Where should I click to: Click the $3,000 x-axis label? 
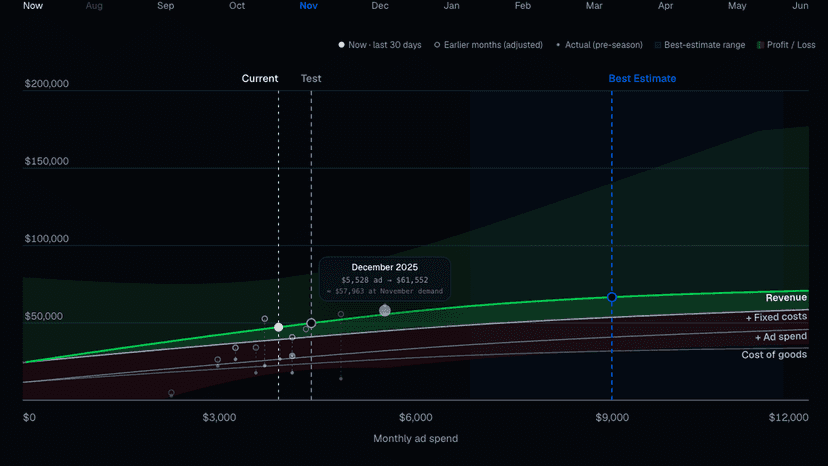click(219, 417)
